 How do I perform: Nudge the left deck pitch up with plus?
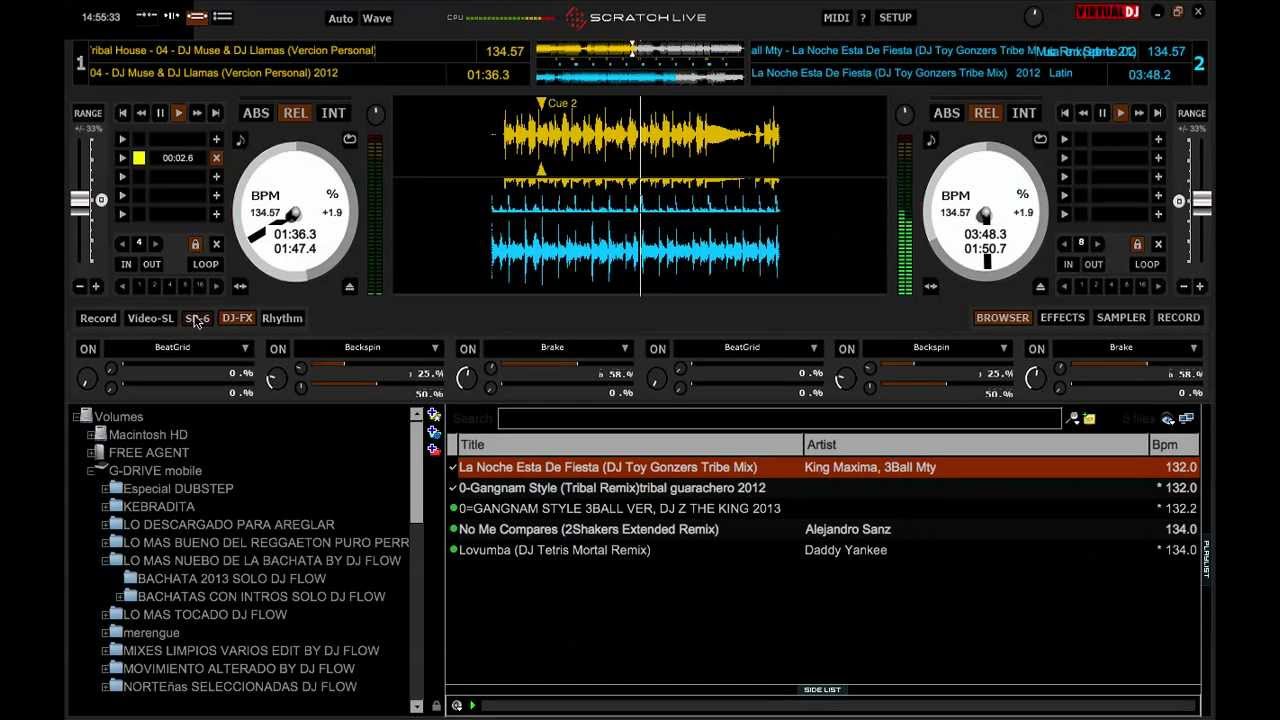click(x=96, y=287)
